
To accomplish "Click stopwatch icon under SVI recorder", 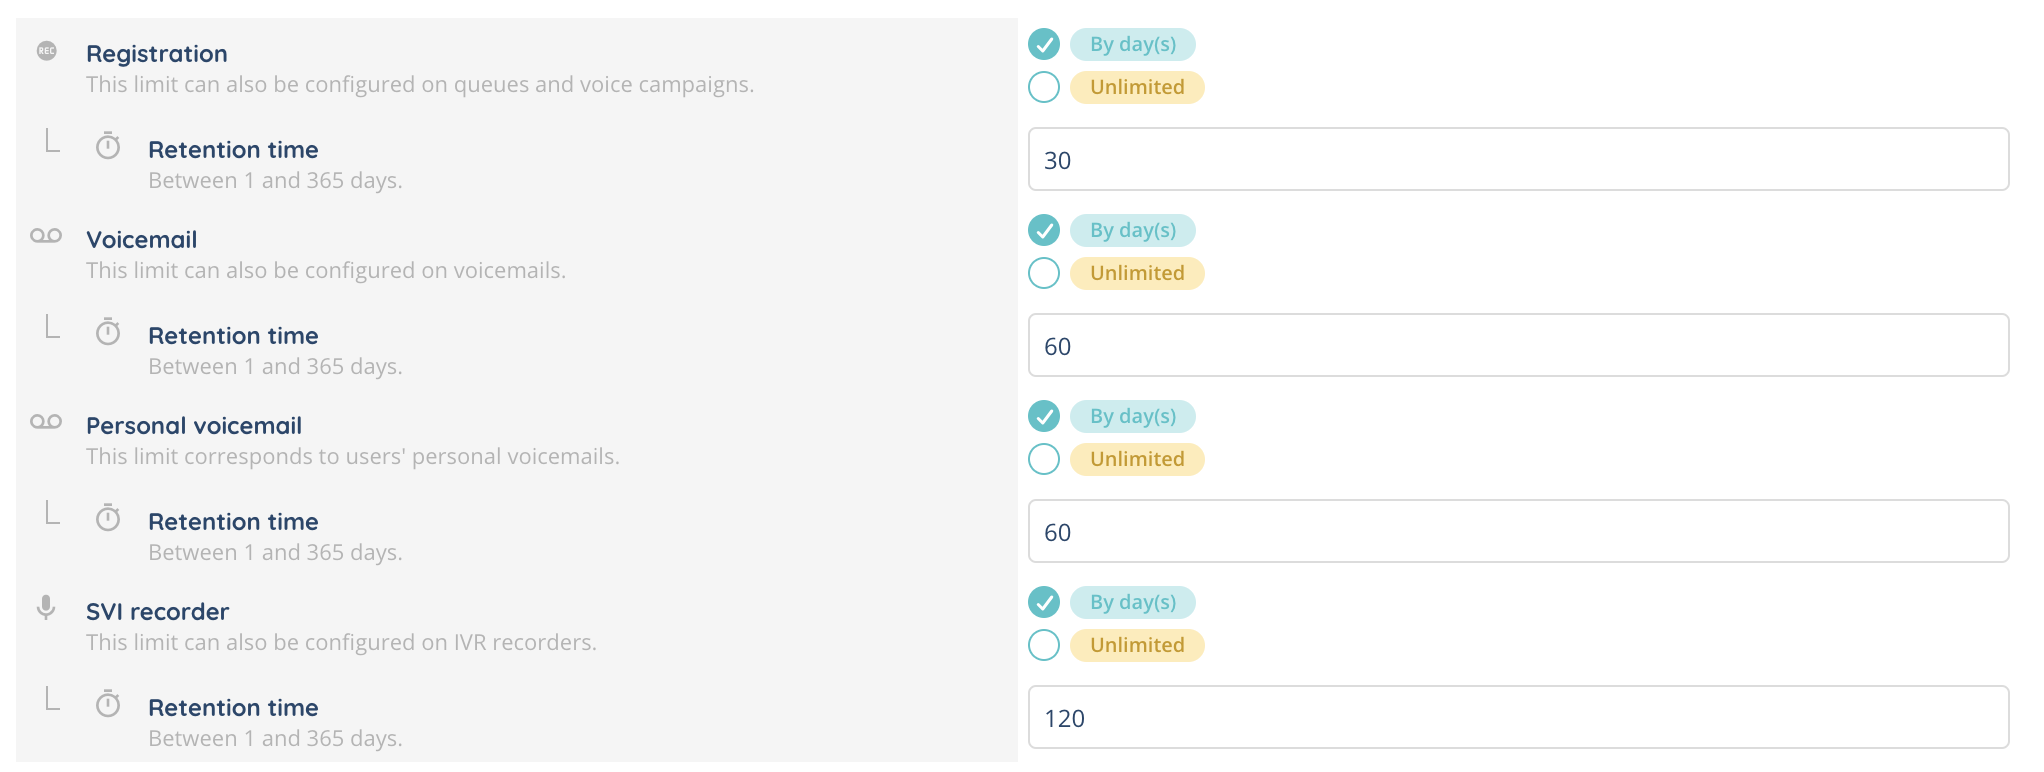I will pyautogui.click(x=108, y=704).
